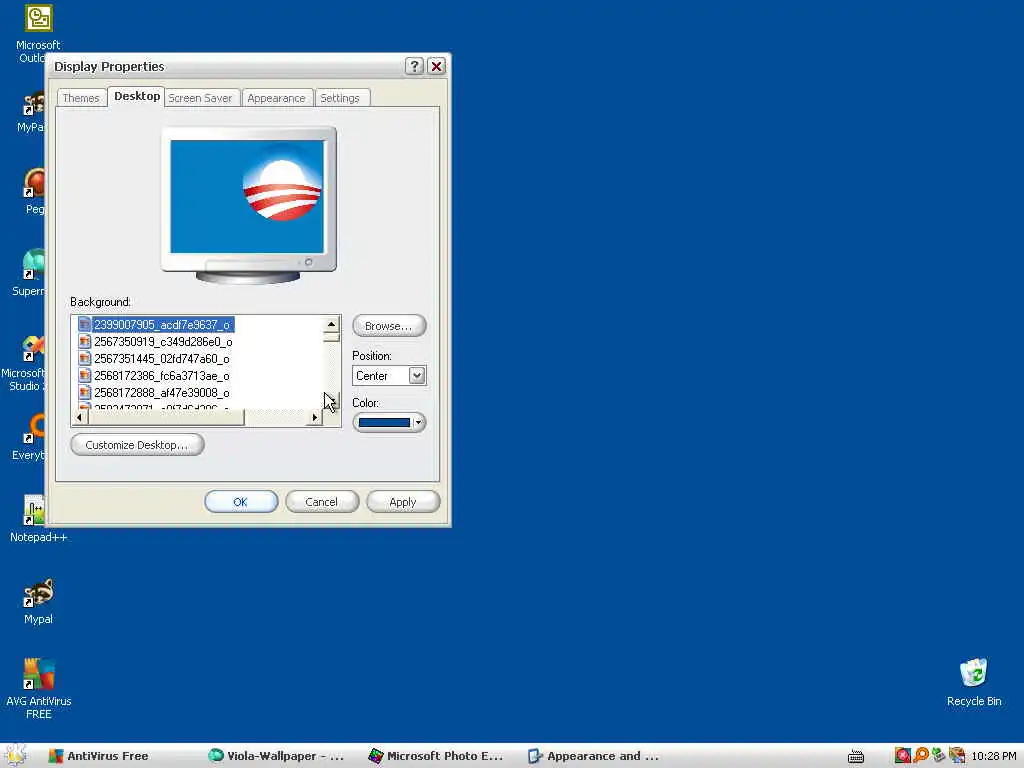The image size is (1024, 768).
Task: Switch to Appearance and Themes taskbar window
Action: coord(594,756)
